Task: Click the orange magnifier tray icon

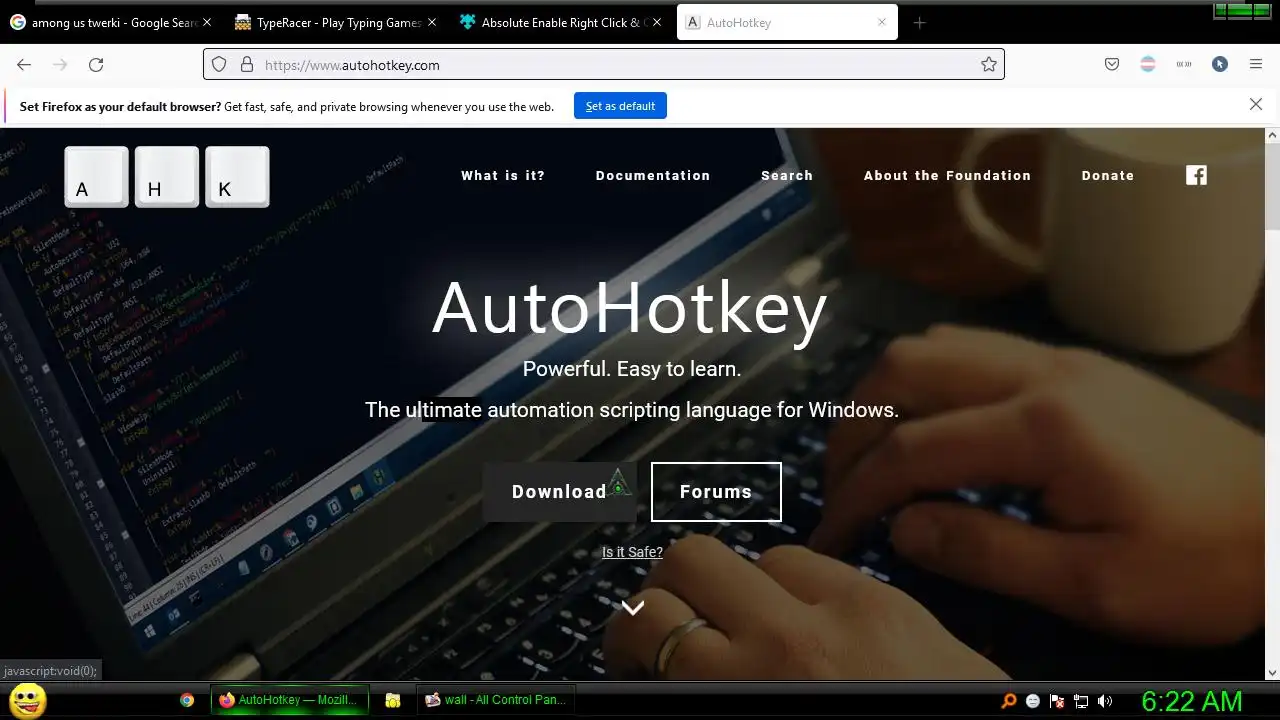Action: [1009, 701]
